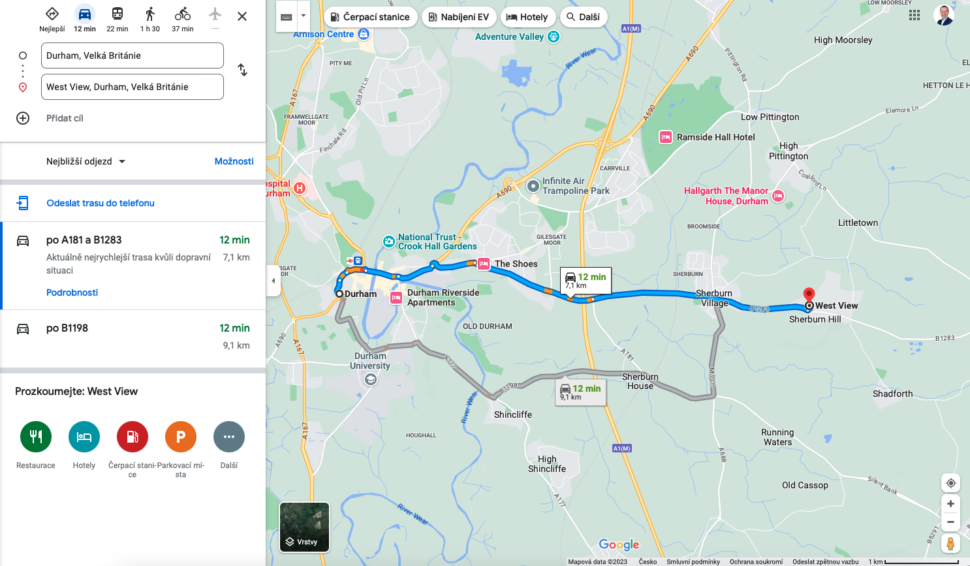Expand Nejbližší odjezd departure dropdown
The width and height of the screenshot is (970, 566).
(x=85, y=161)
